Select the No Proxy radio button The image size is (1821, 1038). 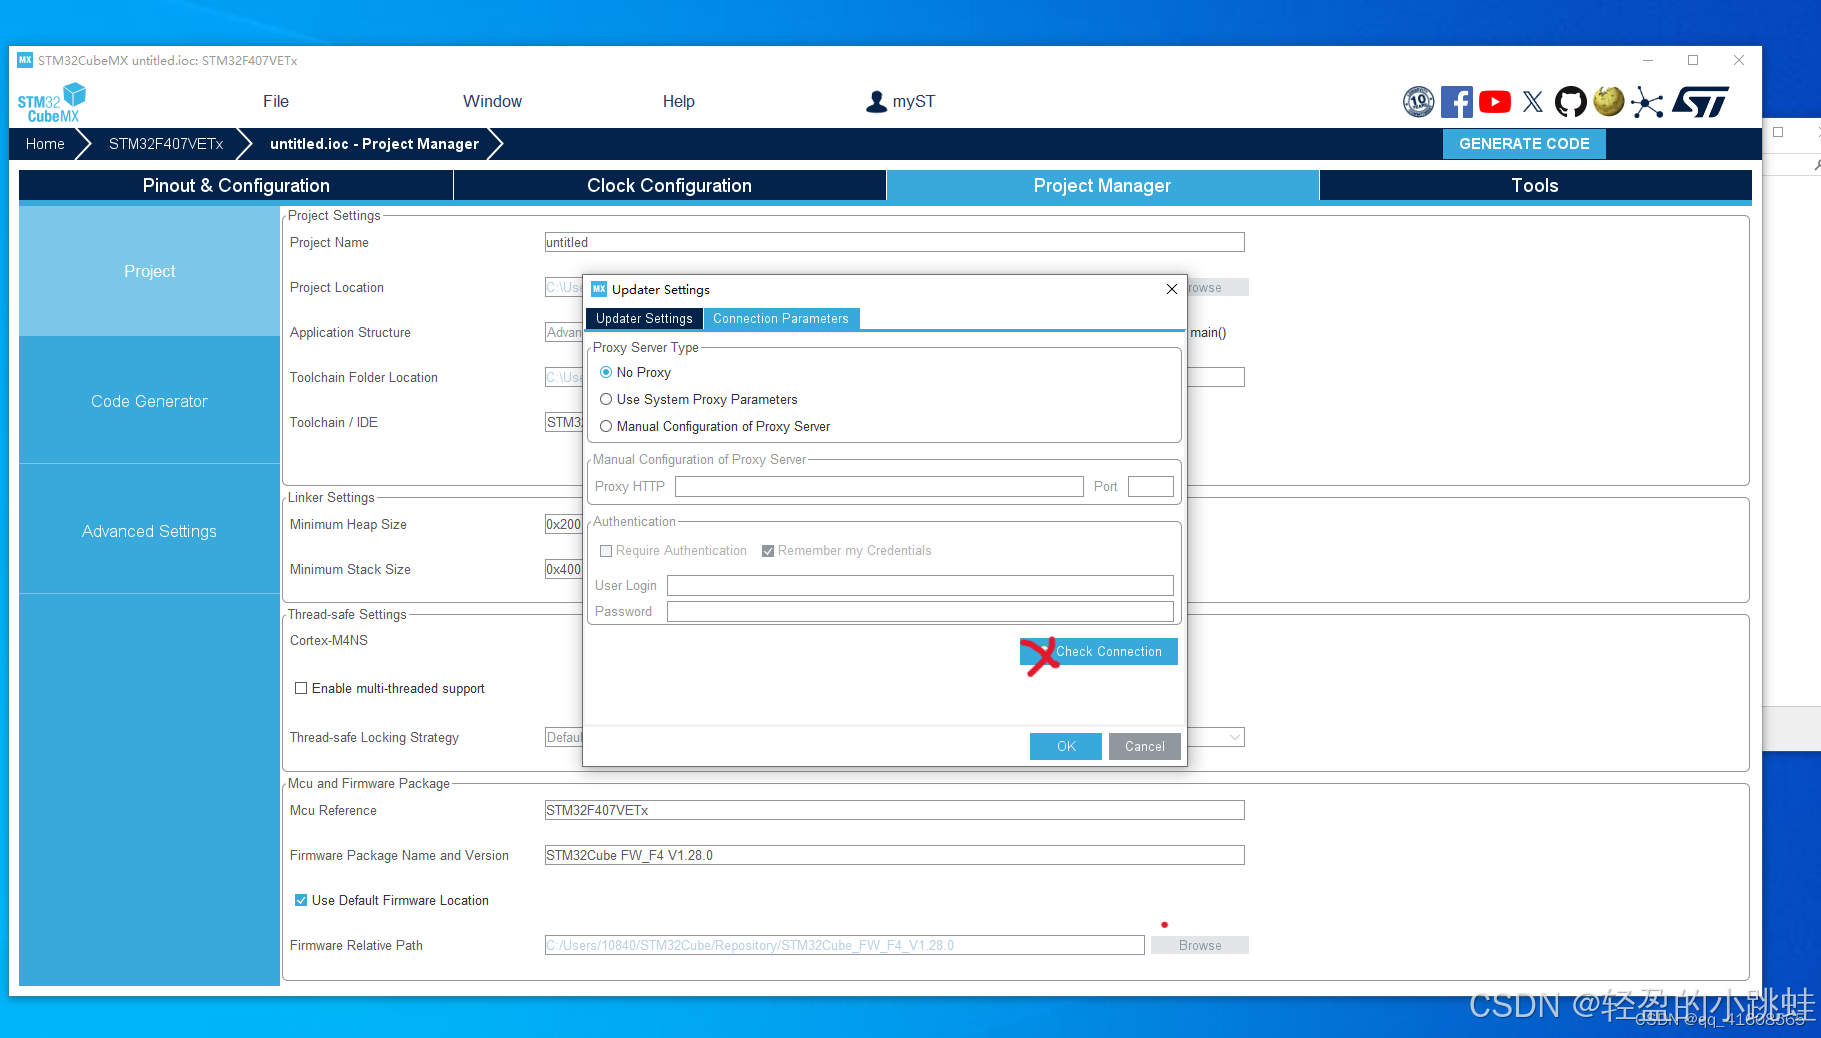(x=606, y=372)
